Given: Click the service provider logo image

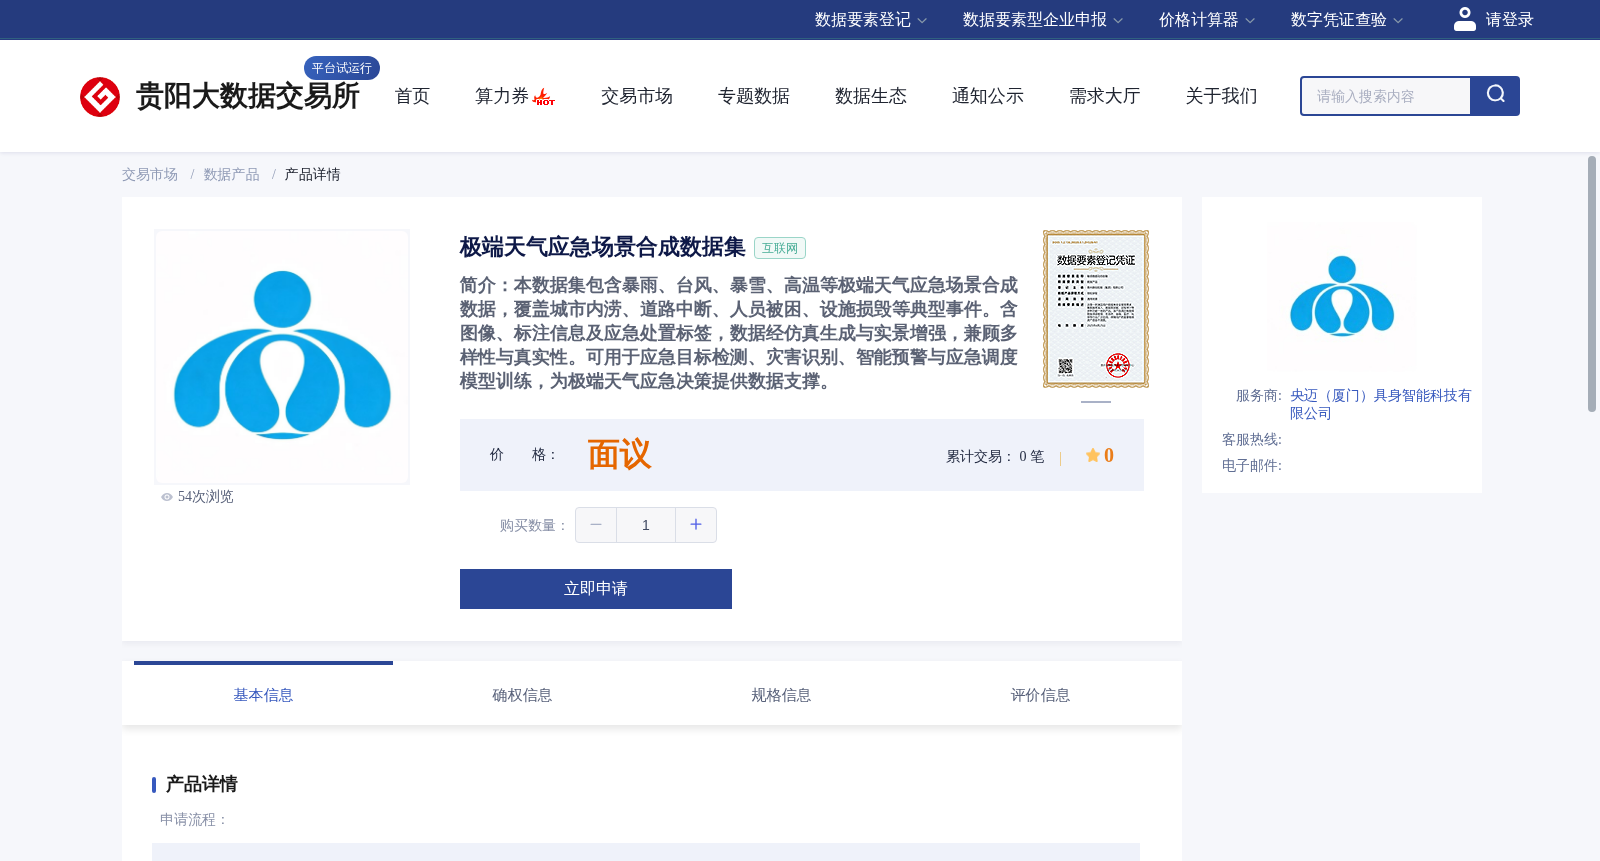Looking at the screenshot, I should click(x=1342, y=297).
